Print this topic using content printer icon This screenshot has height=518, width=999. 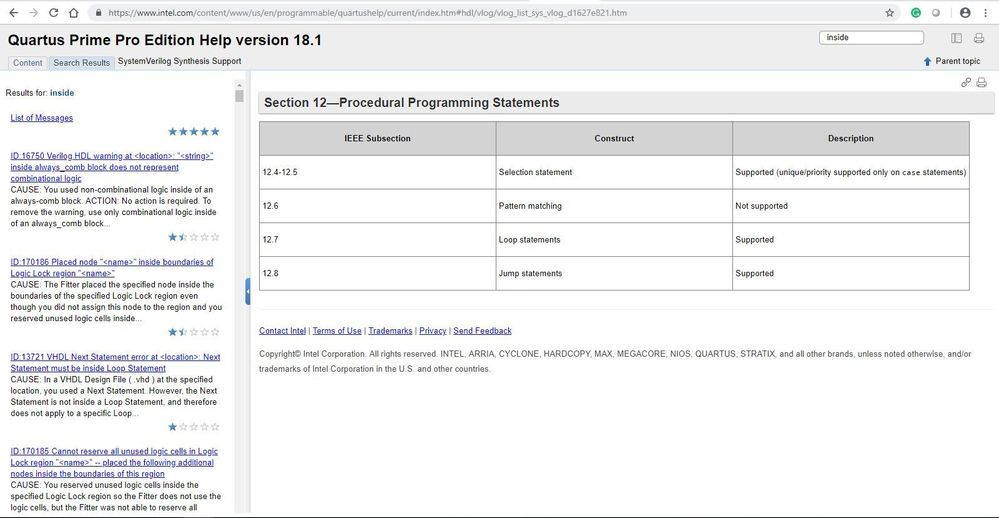981,82
